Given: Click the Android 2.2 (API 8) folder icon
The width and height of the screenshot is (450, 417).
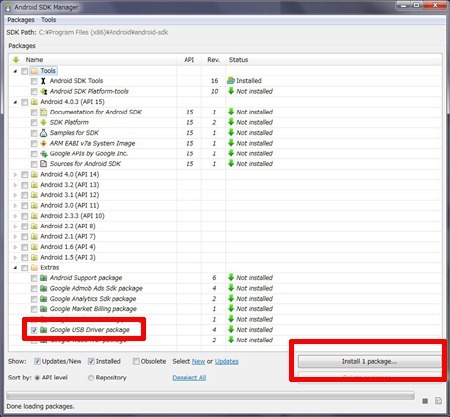Looking at the screenshot, I should pyautogui.click(x=34, y=226).
